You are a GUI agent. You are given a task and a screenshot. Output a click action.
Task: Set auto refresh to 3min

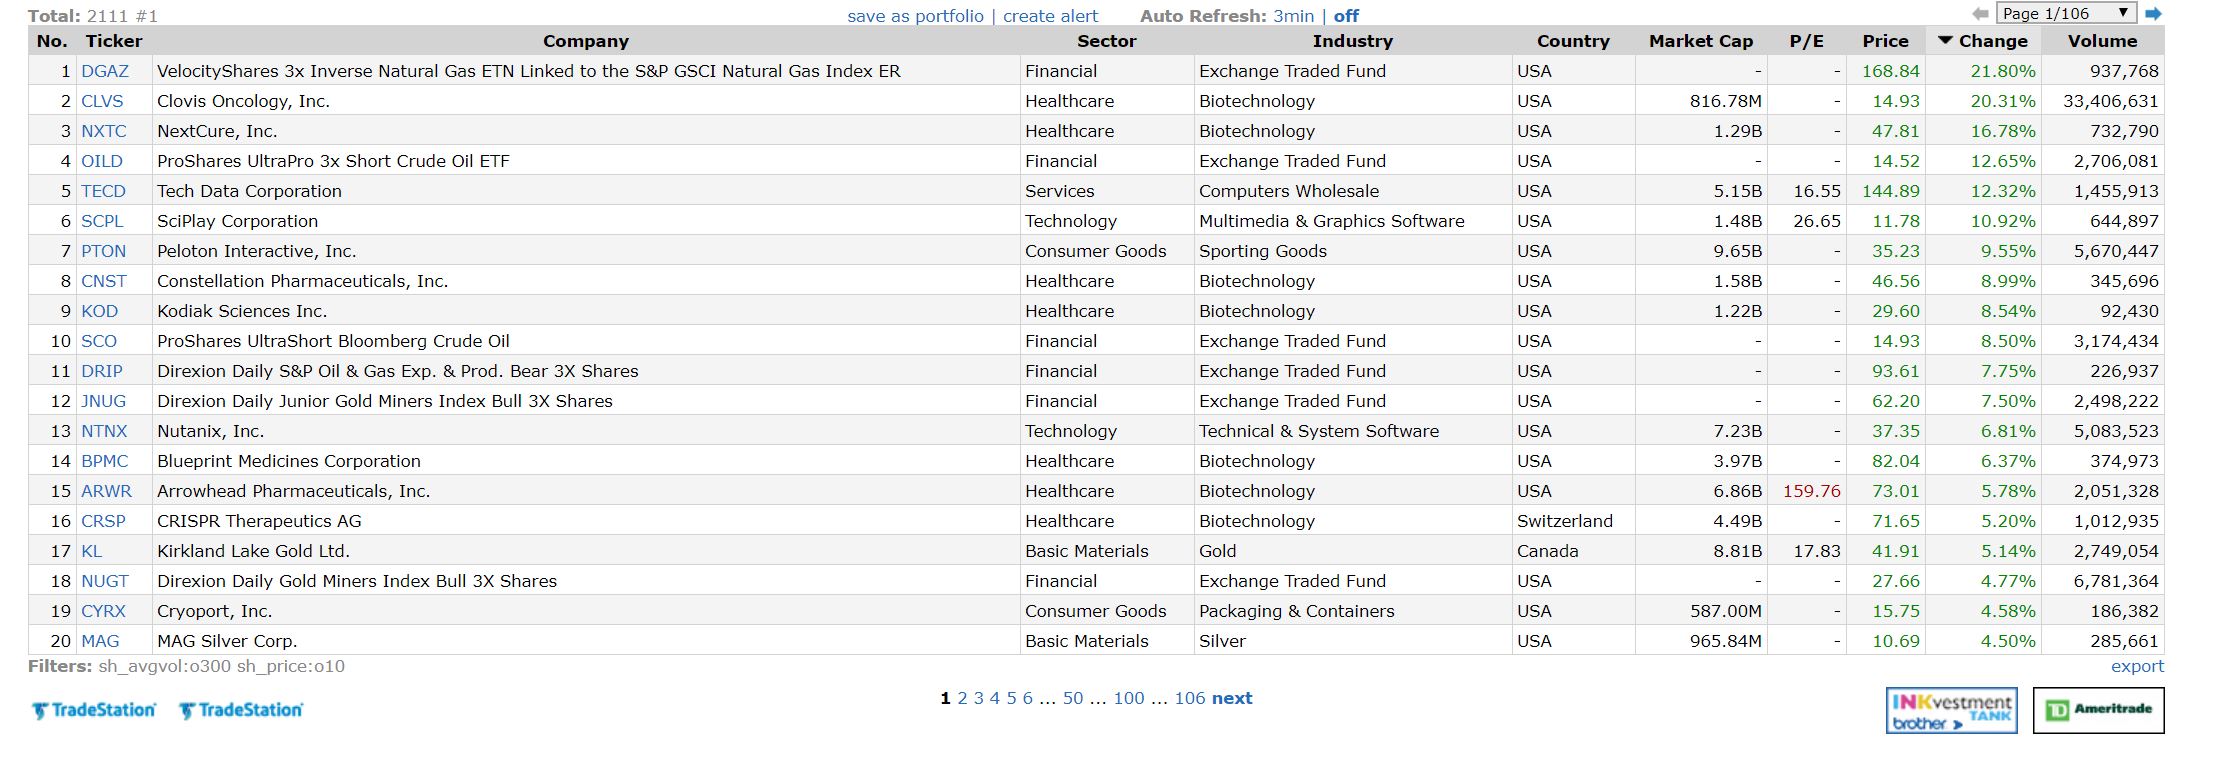(1293, 16)
